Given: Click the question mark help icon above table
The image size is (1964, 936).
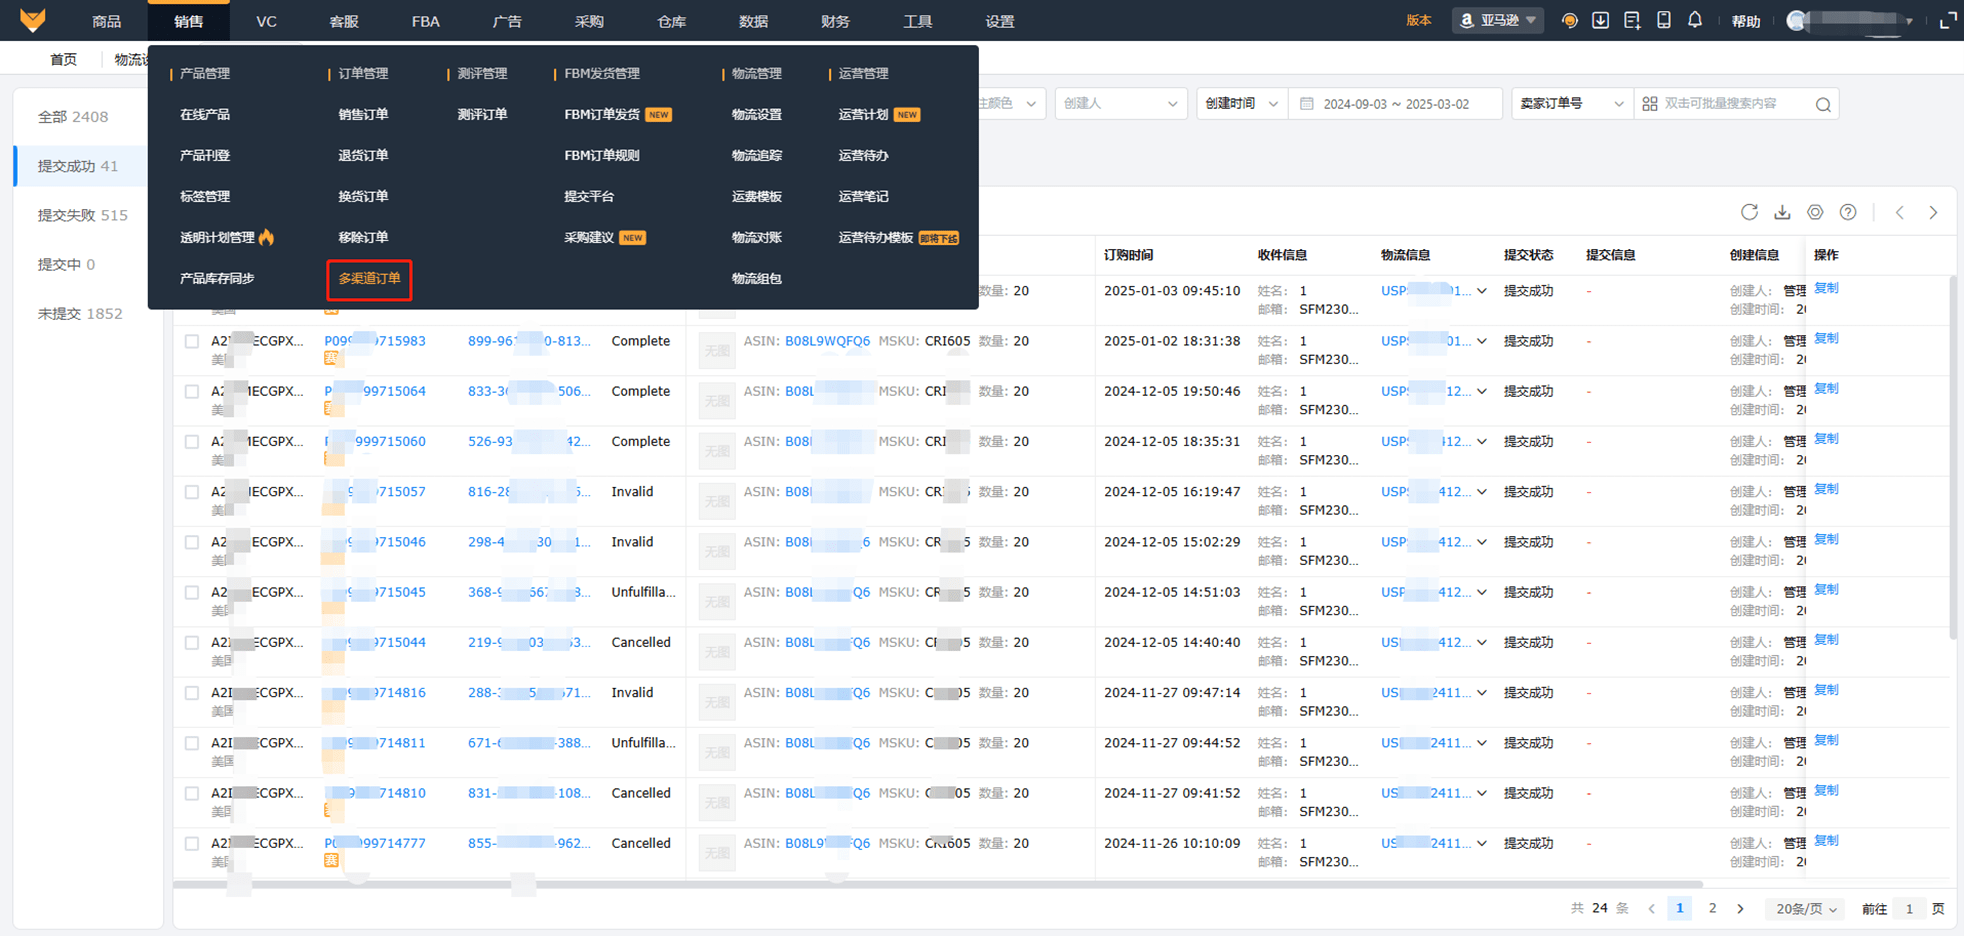Looking at the screenshot, I should (x=1848, y=212).
